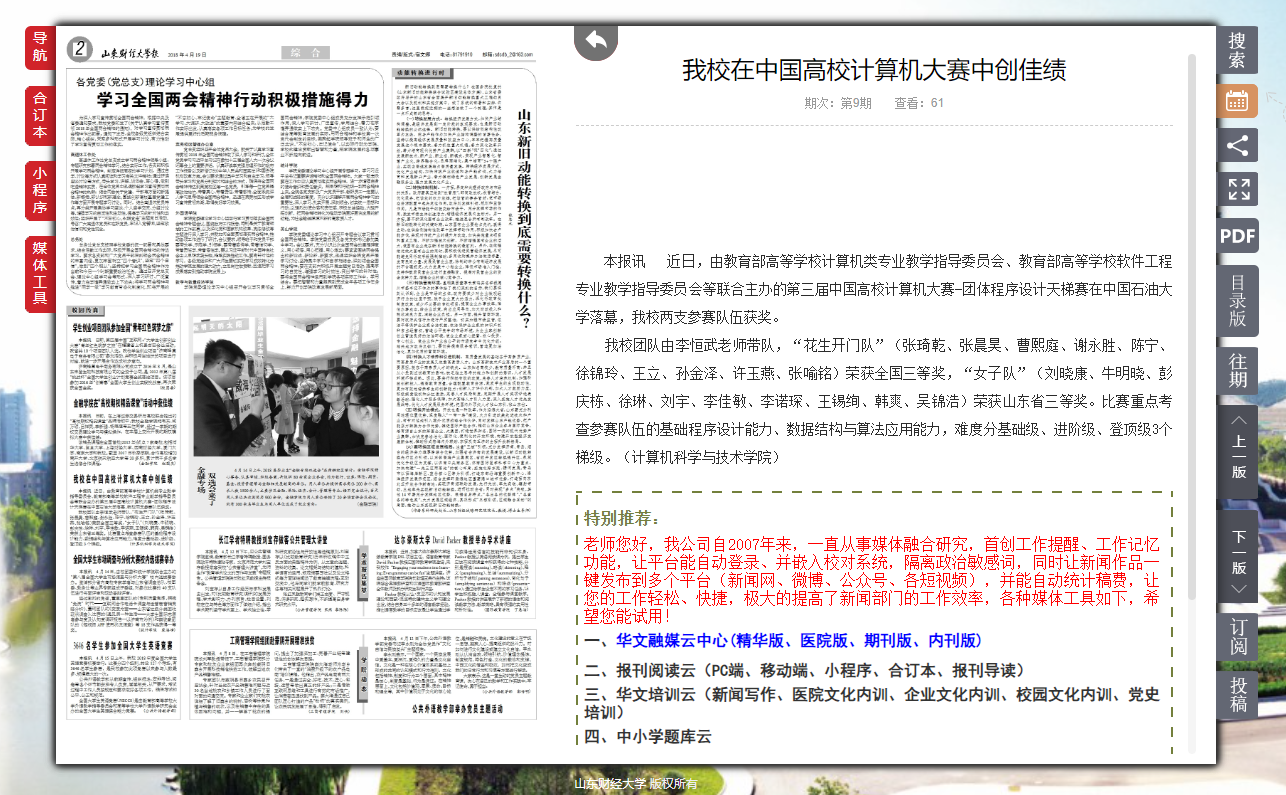Click 四、中小学题库云 line
Image resolution: width=1286 pixels, height=795 pixels.
click(x=648, y=737)
